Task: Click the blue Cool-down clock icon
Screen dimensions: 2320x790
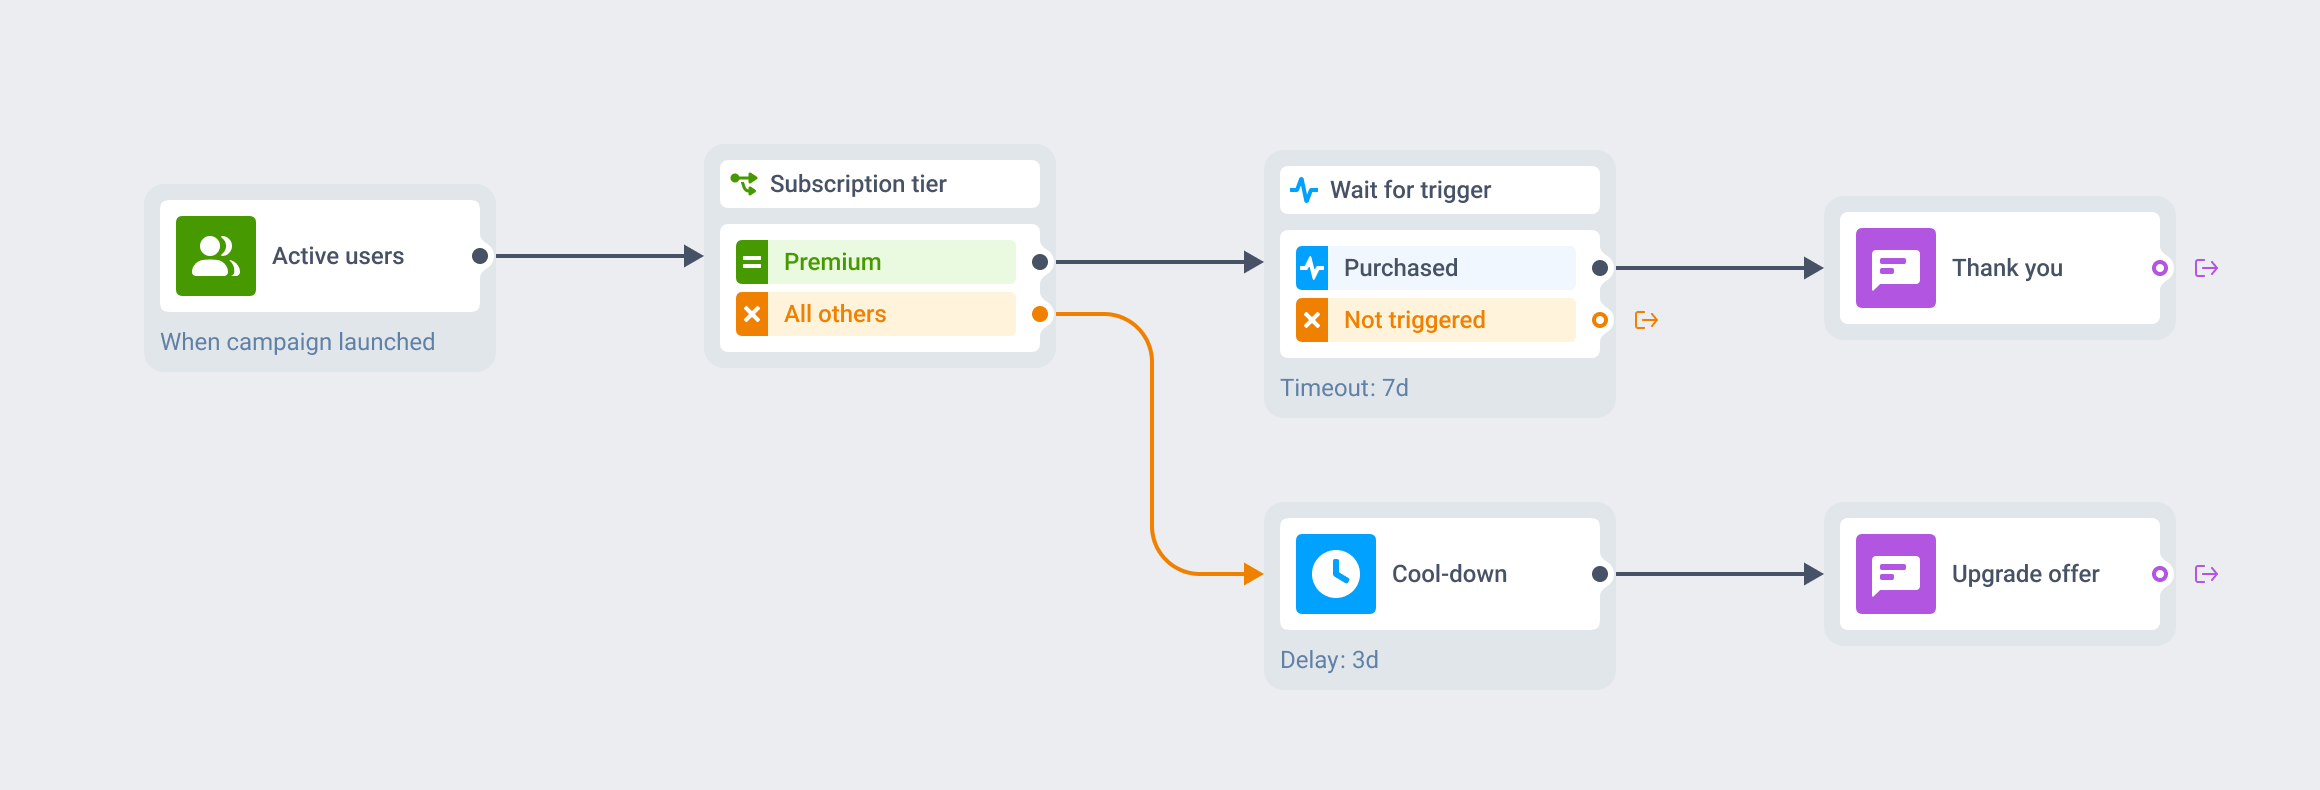Action: 1336,574
